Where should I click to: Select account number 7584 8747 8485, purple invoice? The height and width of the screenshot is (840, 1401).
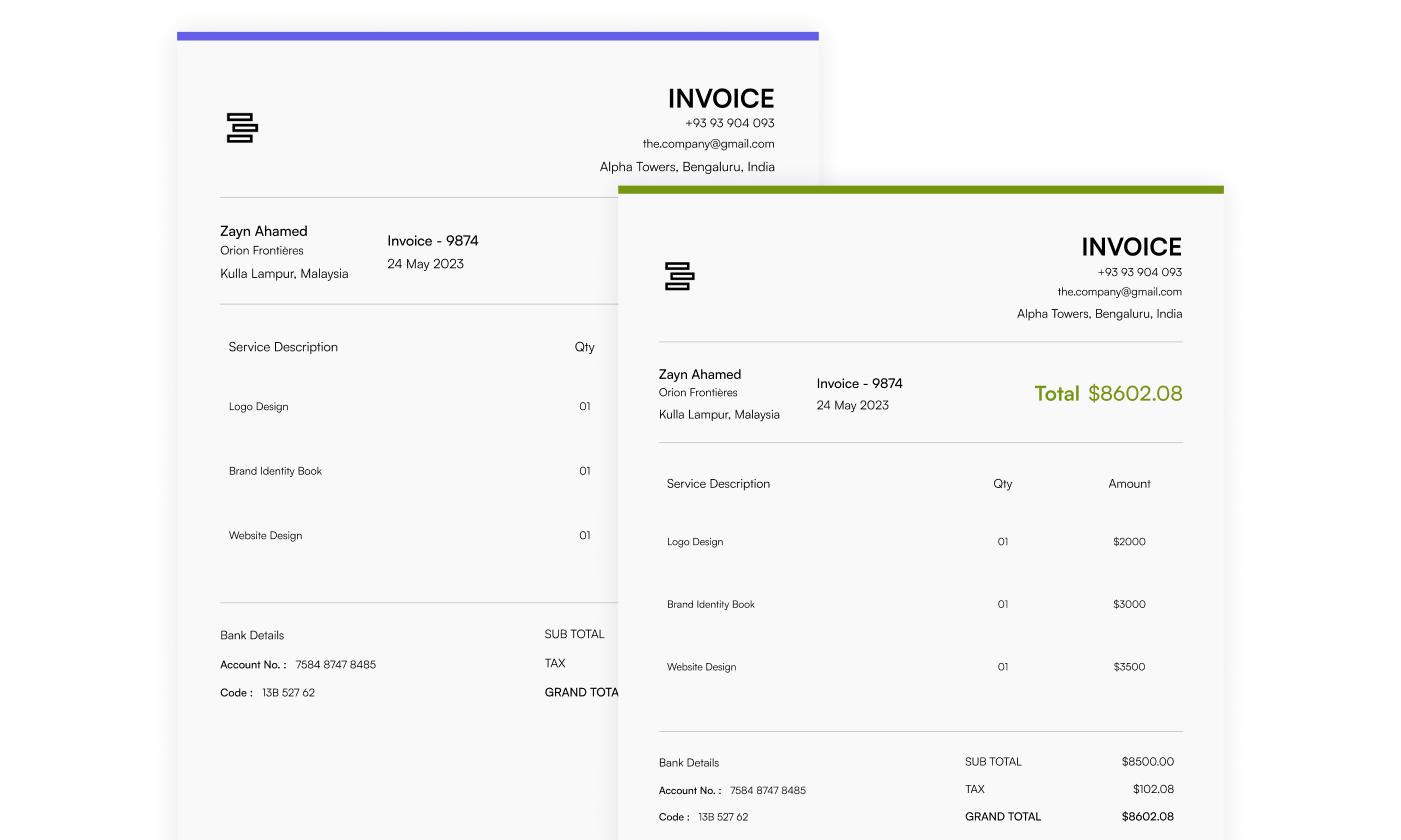pos(336,665)
